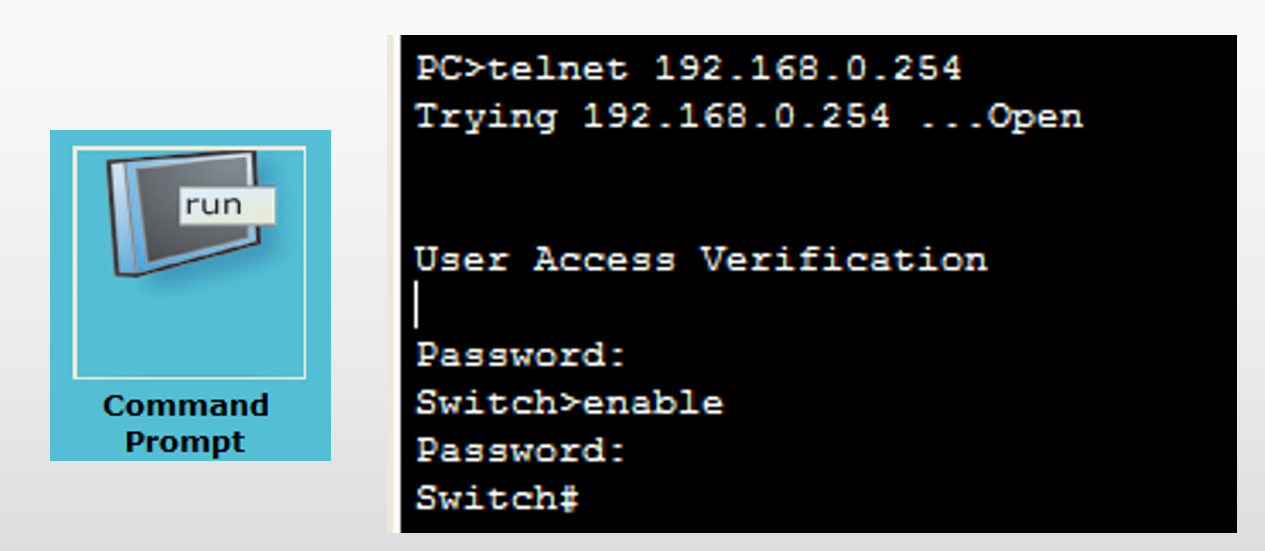Click the word "Trying" in the terminal
Screen dimensions: 1265x551
pos(486,117)
